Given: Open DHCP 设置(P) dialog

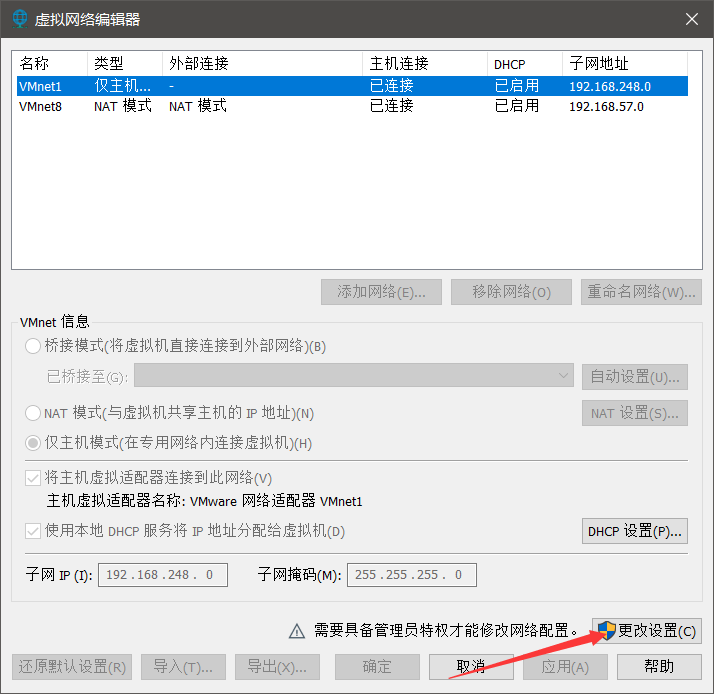Looking at the screenshot, I should point(635,531).
